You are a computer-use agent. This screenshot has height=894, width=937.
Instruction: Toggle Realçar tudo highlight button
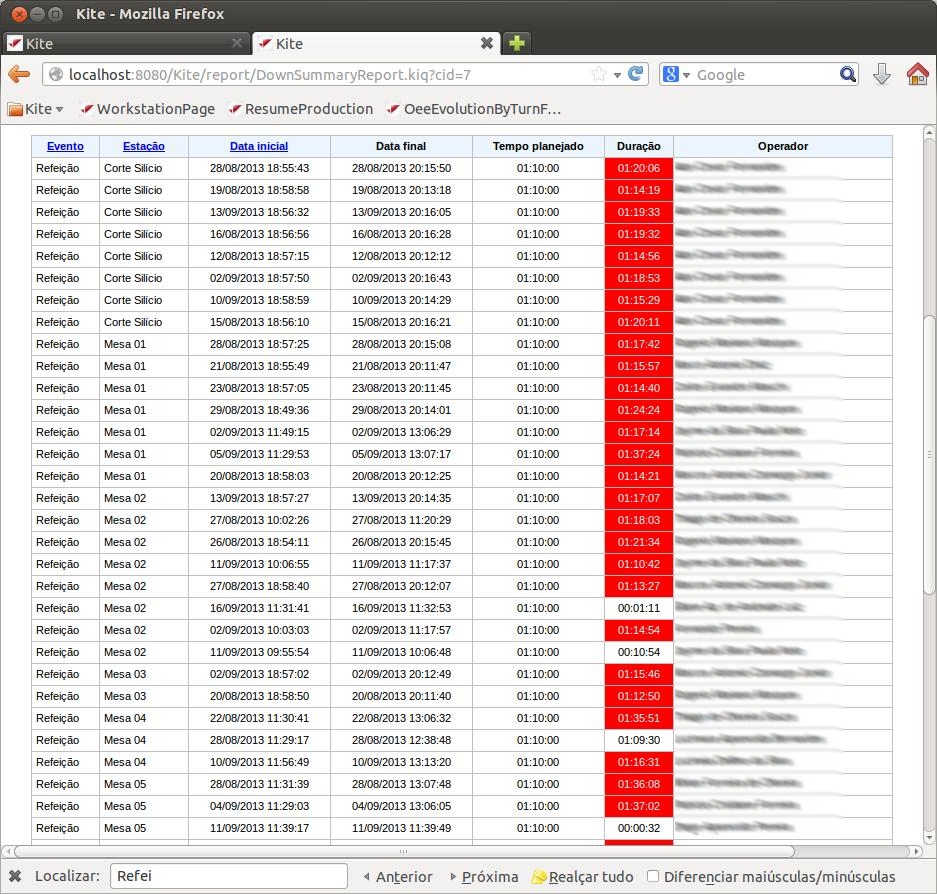[583, 876]
